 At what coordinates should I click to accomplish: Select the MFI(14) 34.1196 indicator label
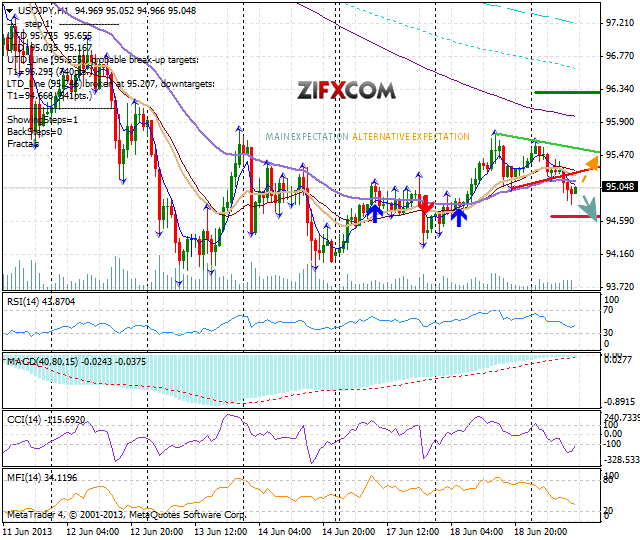coord(42,478)
